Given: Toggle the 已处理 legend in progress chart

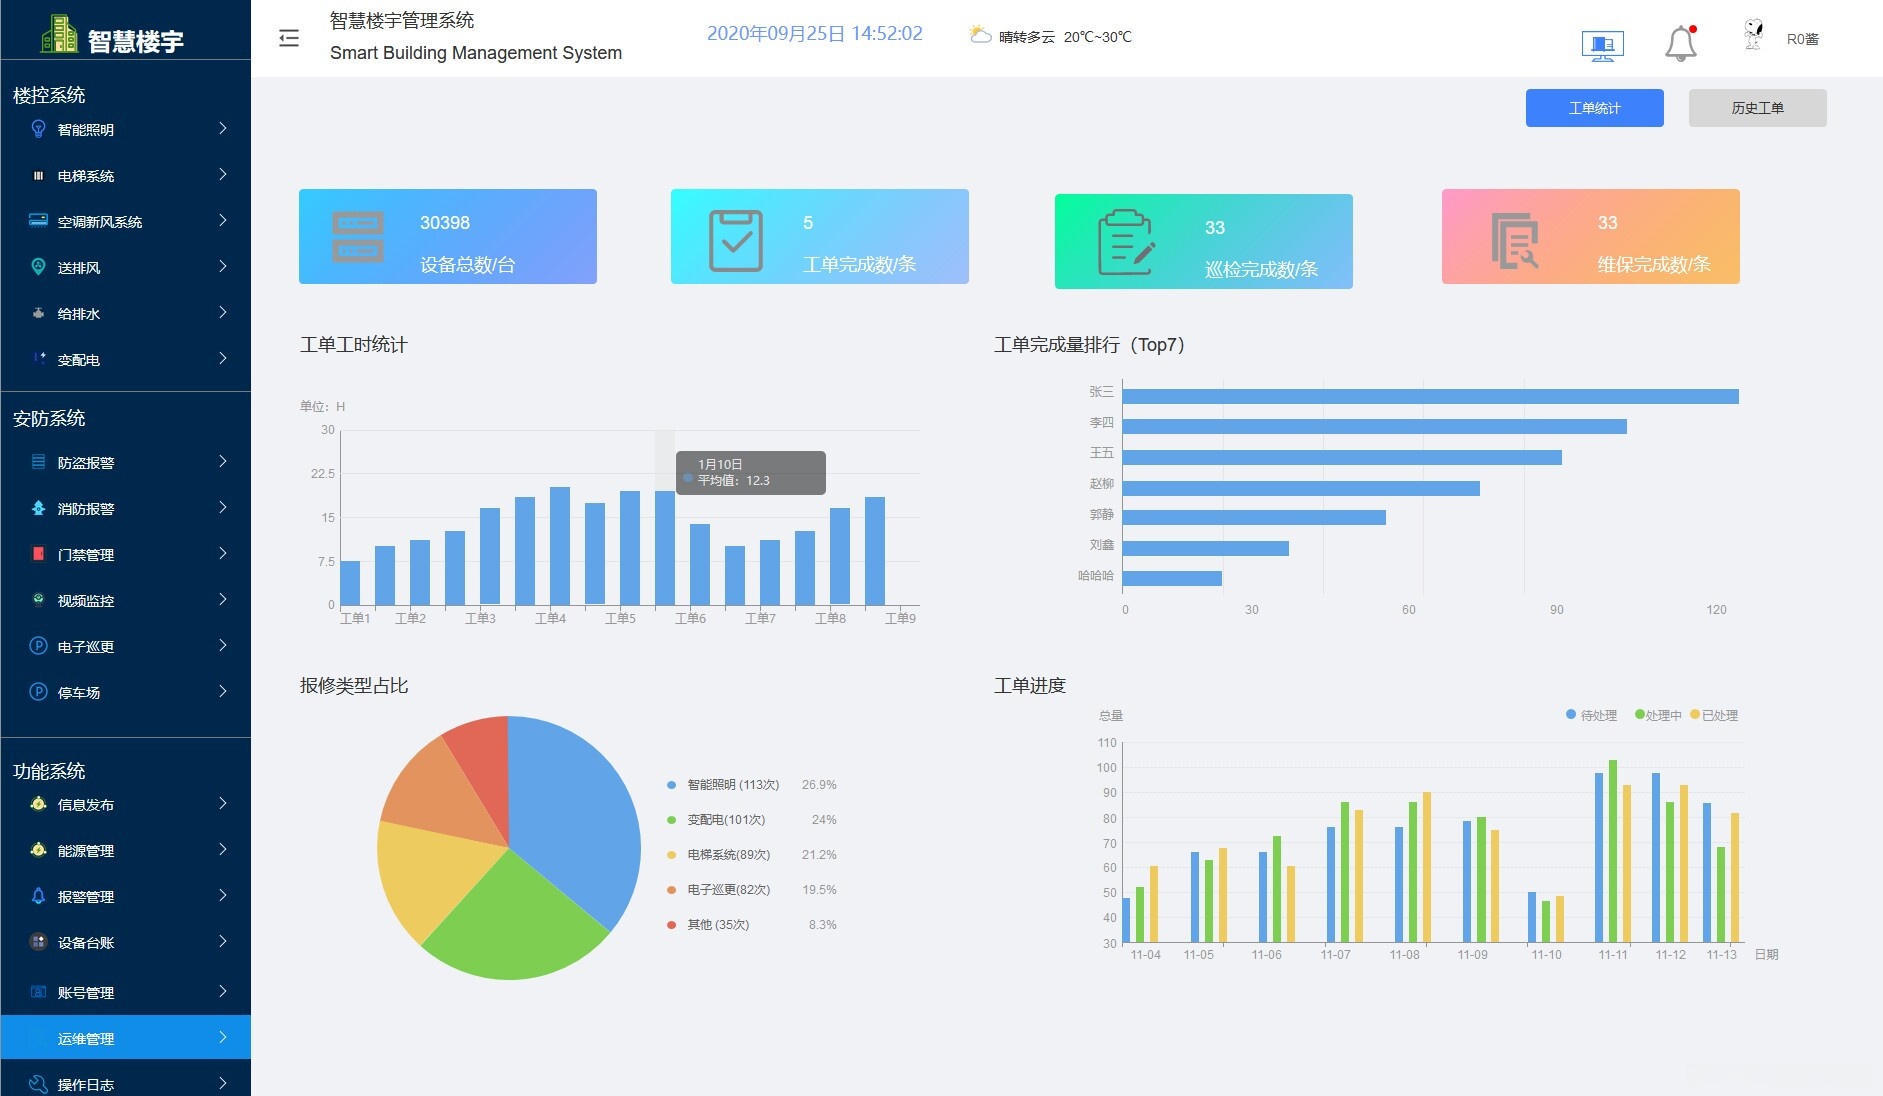Looking at the screenshot, I should pyautogui.click(x=1714, y=715).
